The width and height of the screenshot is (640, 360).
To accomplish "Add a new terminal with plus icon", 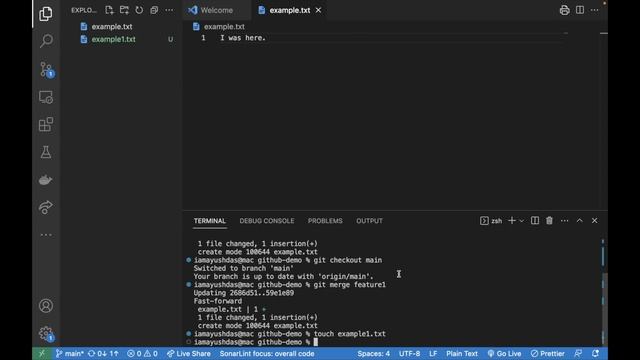I will (x=511, y=220).
